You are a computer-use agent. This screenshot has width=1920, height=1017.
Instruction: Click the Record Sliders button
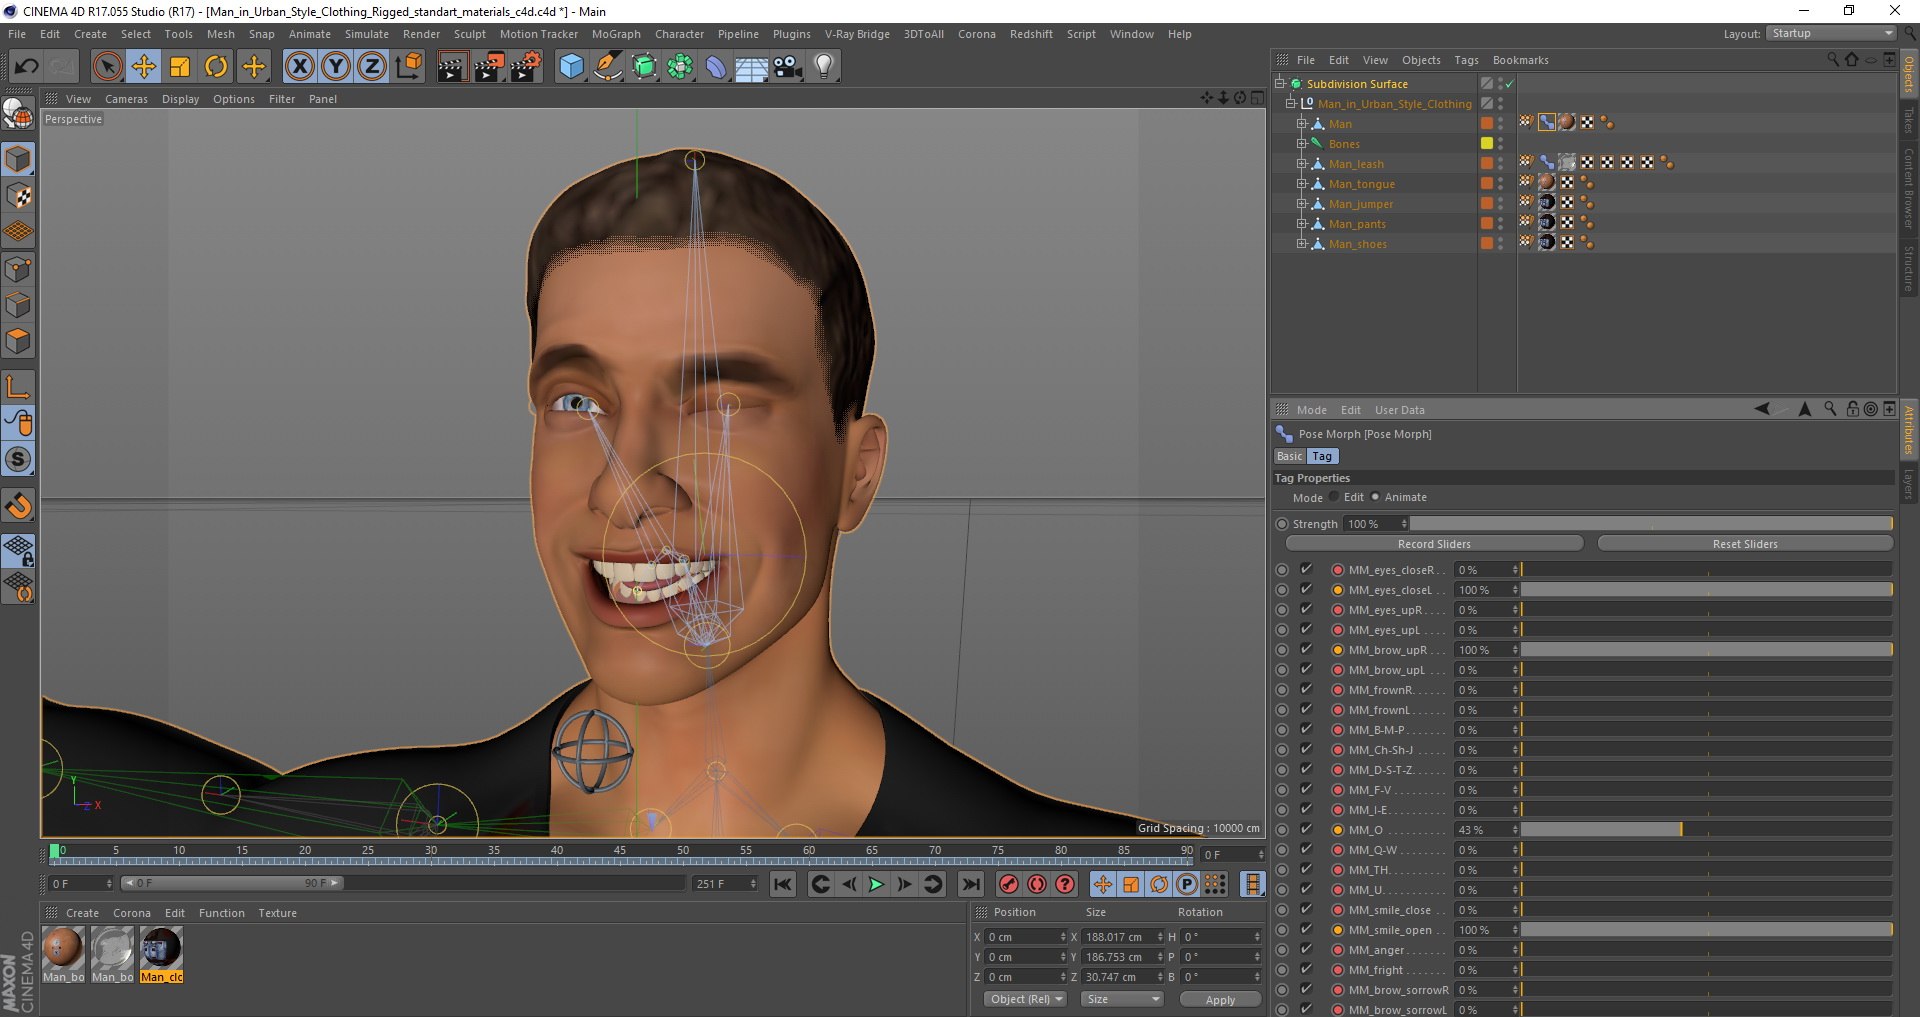tap(1434, 544)
